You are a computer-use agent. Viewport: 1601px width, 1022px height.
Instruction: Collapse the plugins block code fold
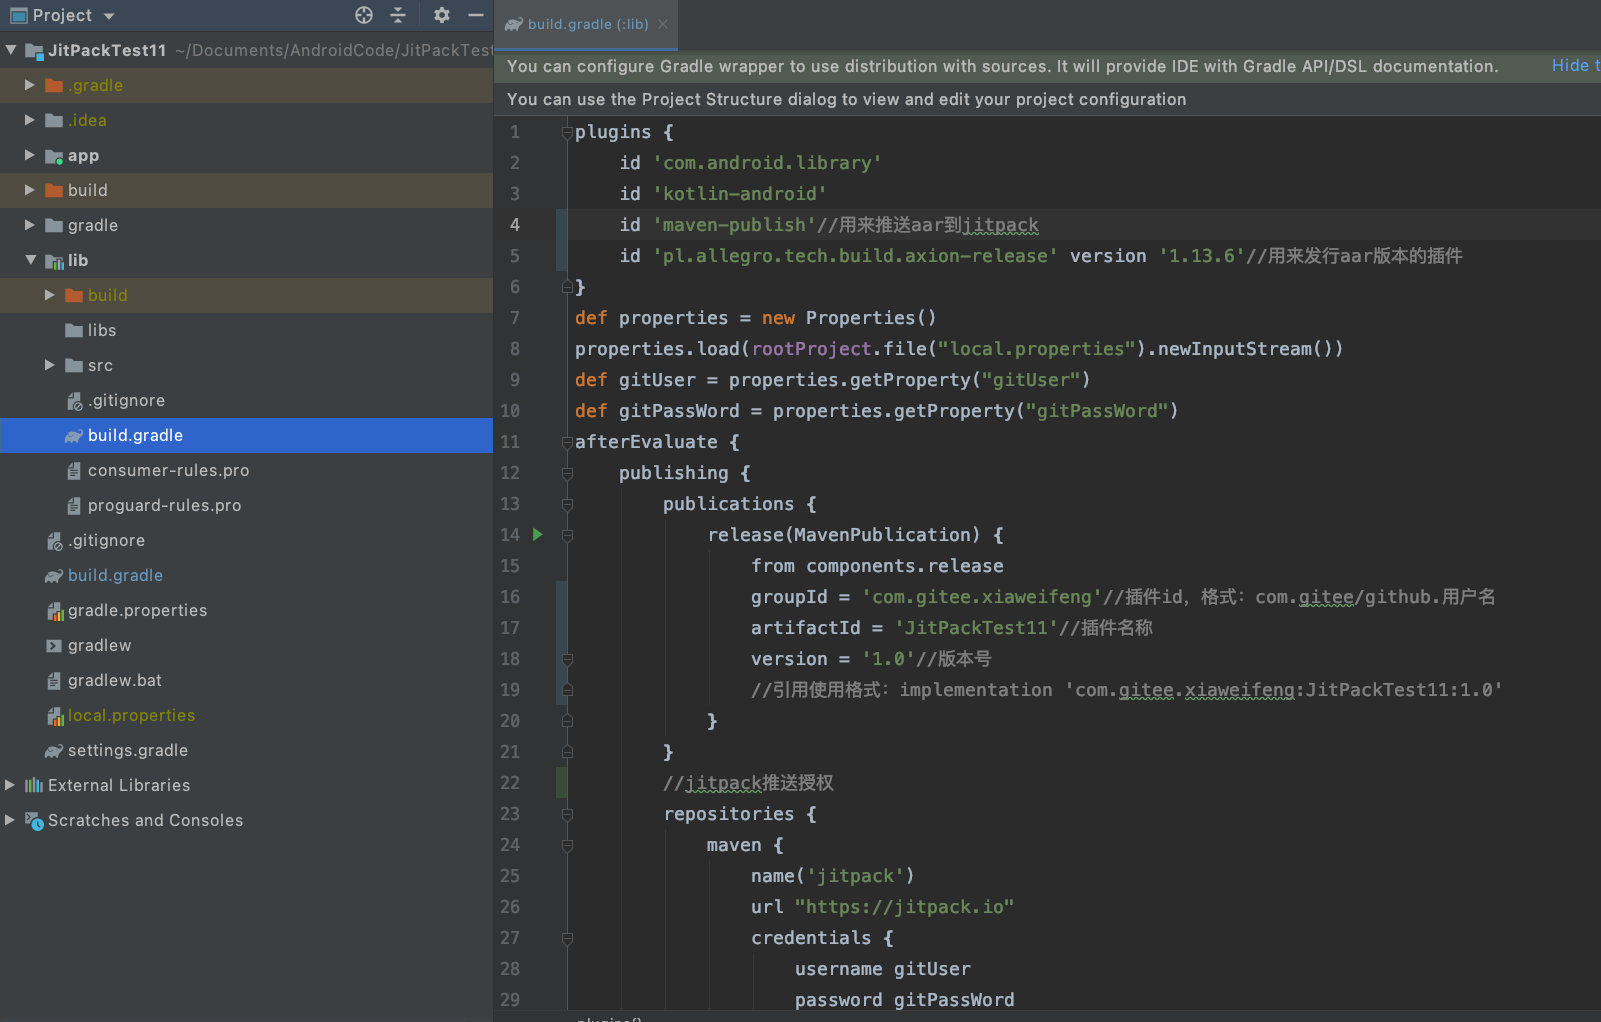pos(566,131)
